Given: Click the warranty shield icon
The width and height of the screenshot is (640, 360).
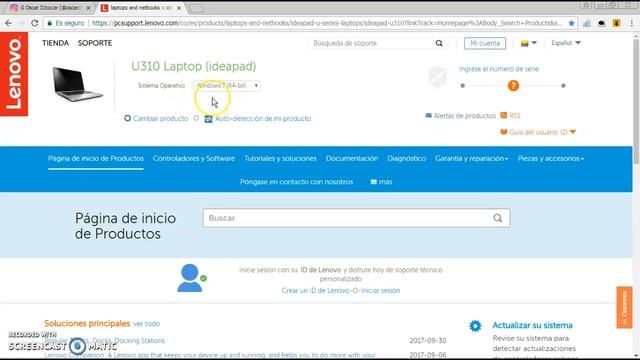Looking at the screenshot, I should (438, 78).
